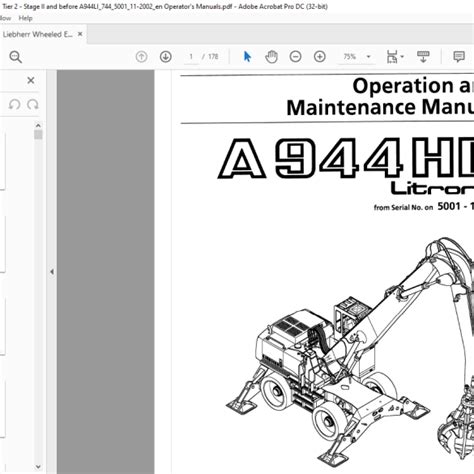Click the Litronic logo text
Viewport: 474px width, 474px height.
(432, 188)
